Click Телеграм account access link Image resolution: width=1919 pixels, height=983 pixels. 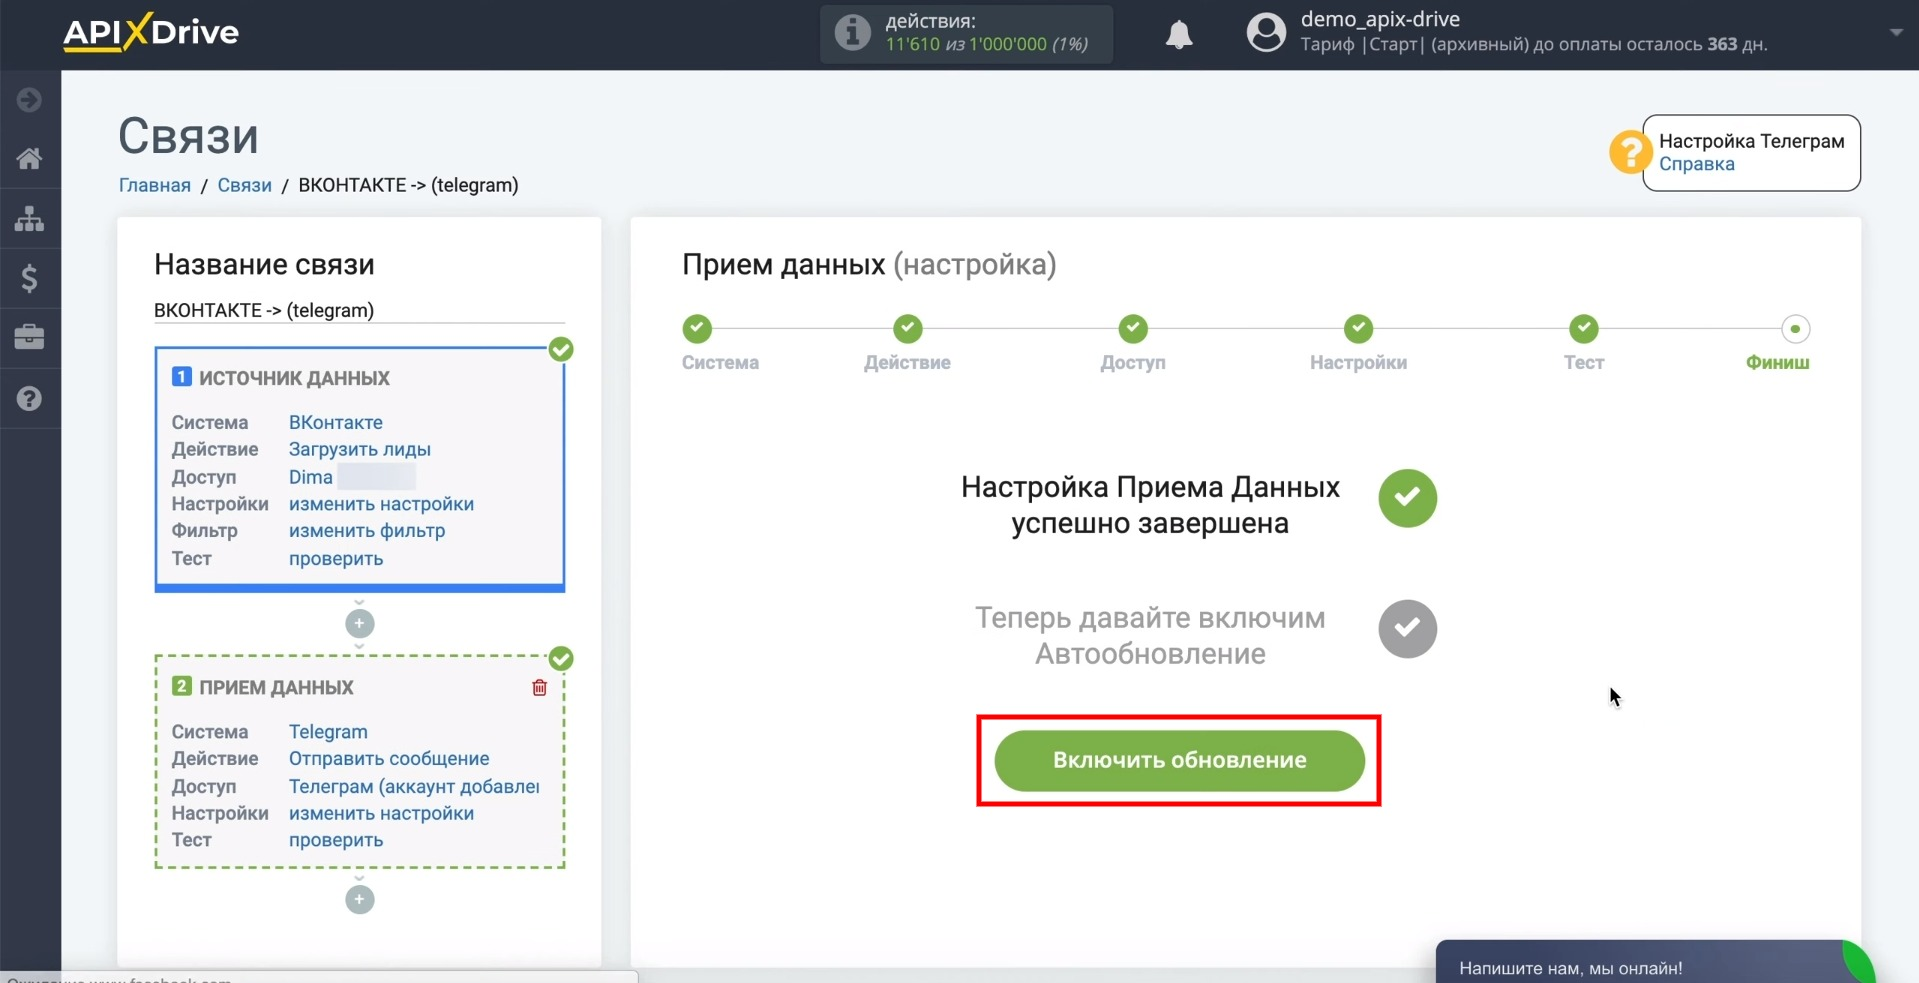(x=414, y=787)
